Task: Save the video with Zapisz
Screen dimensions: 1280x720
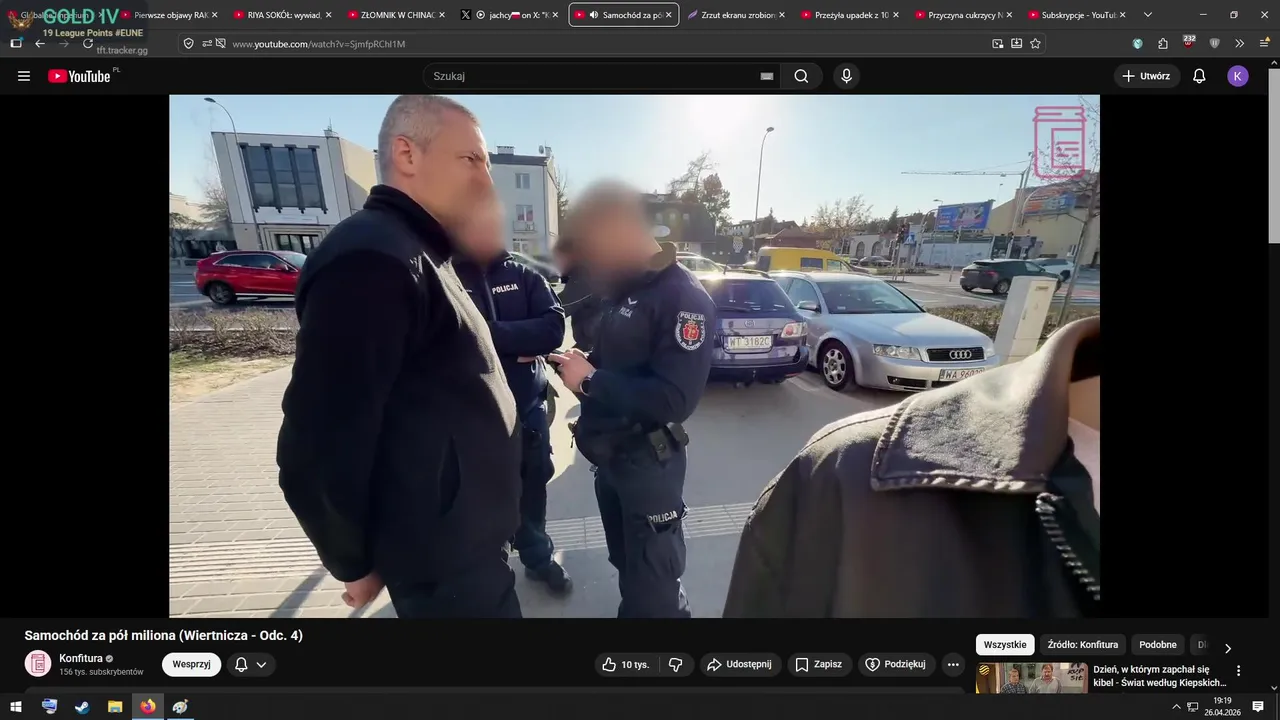Action: coord(818,664)
